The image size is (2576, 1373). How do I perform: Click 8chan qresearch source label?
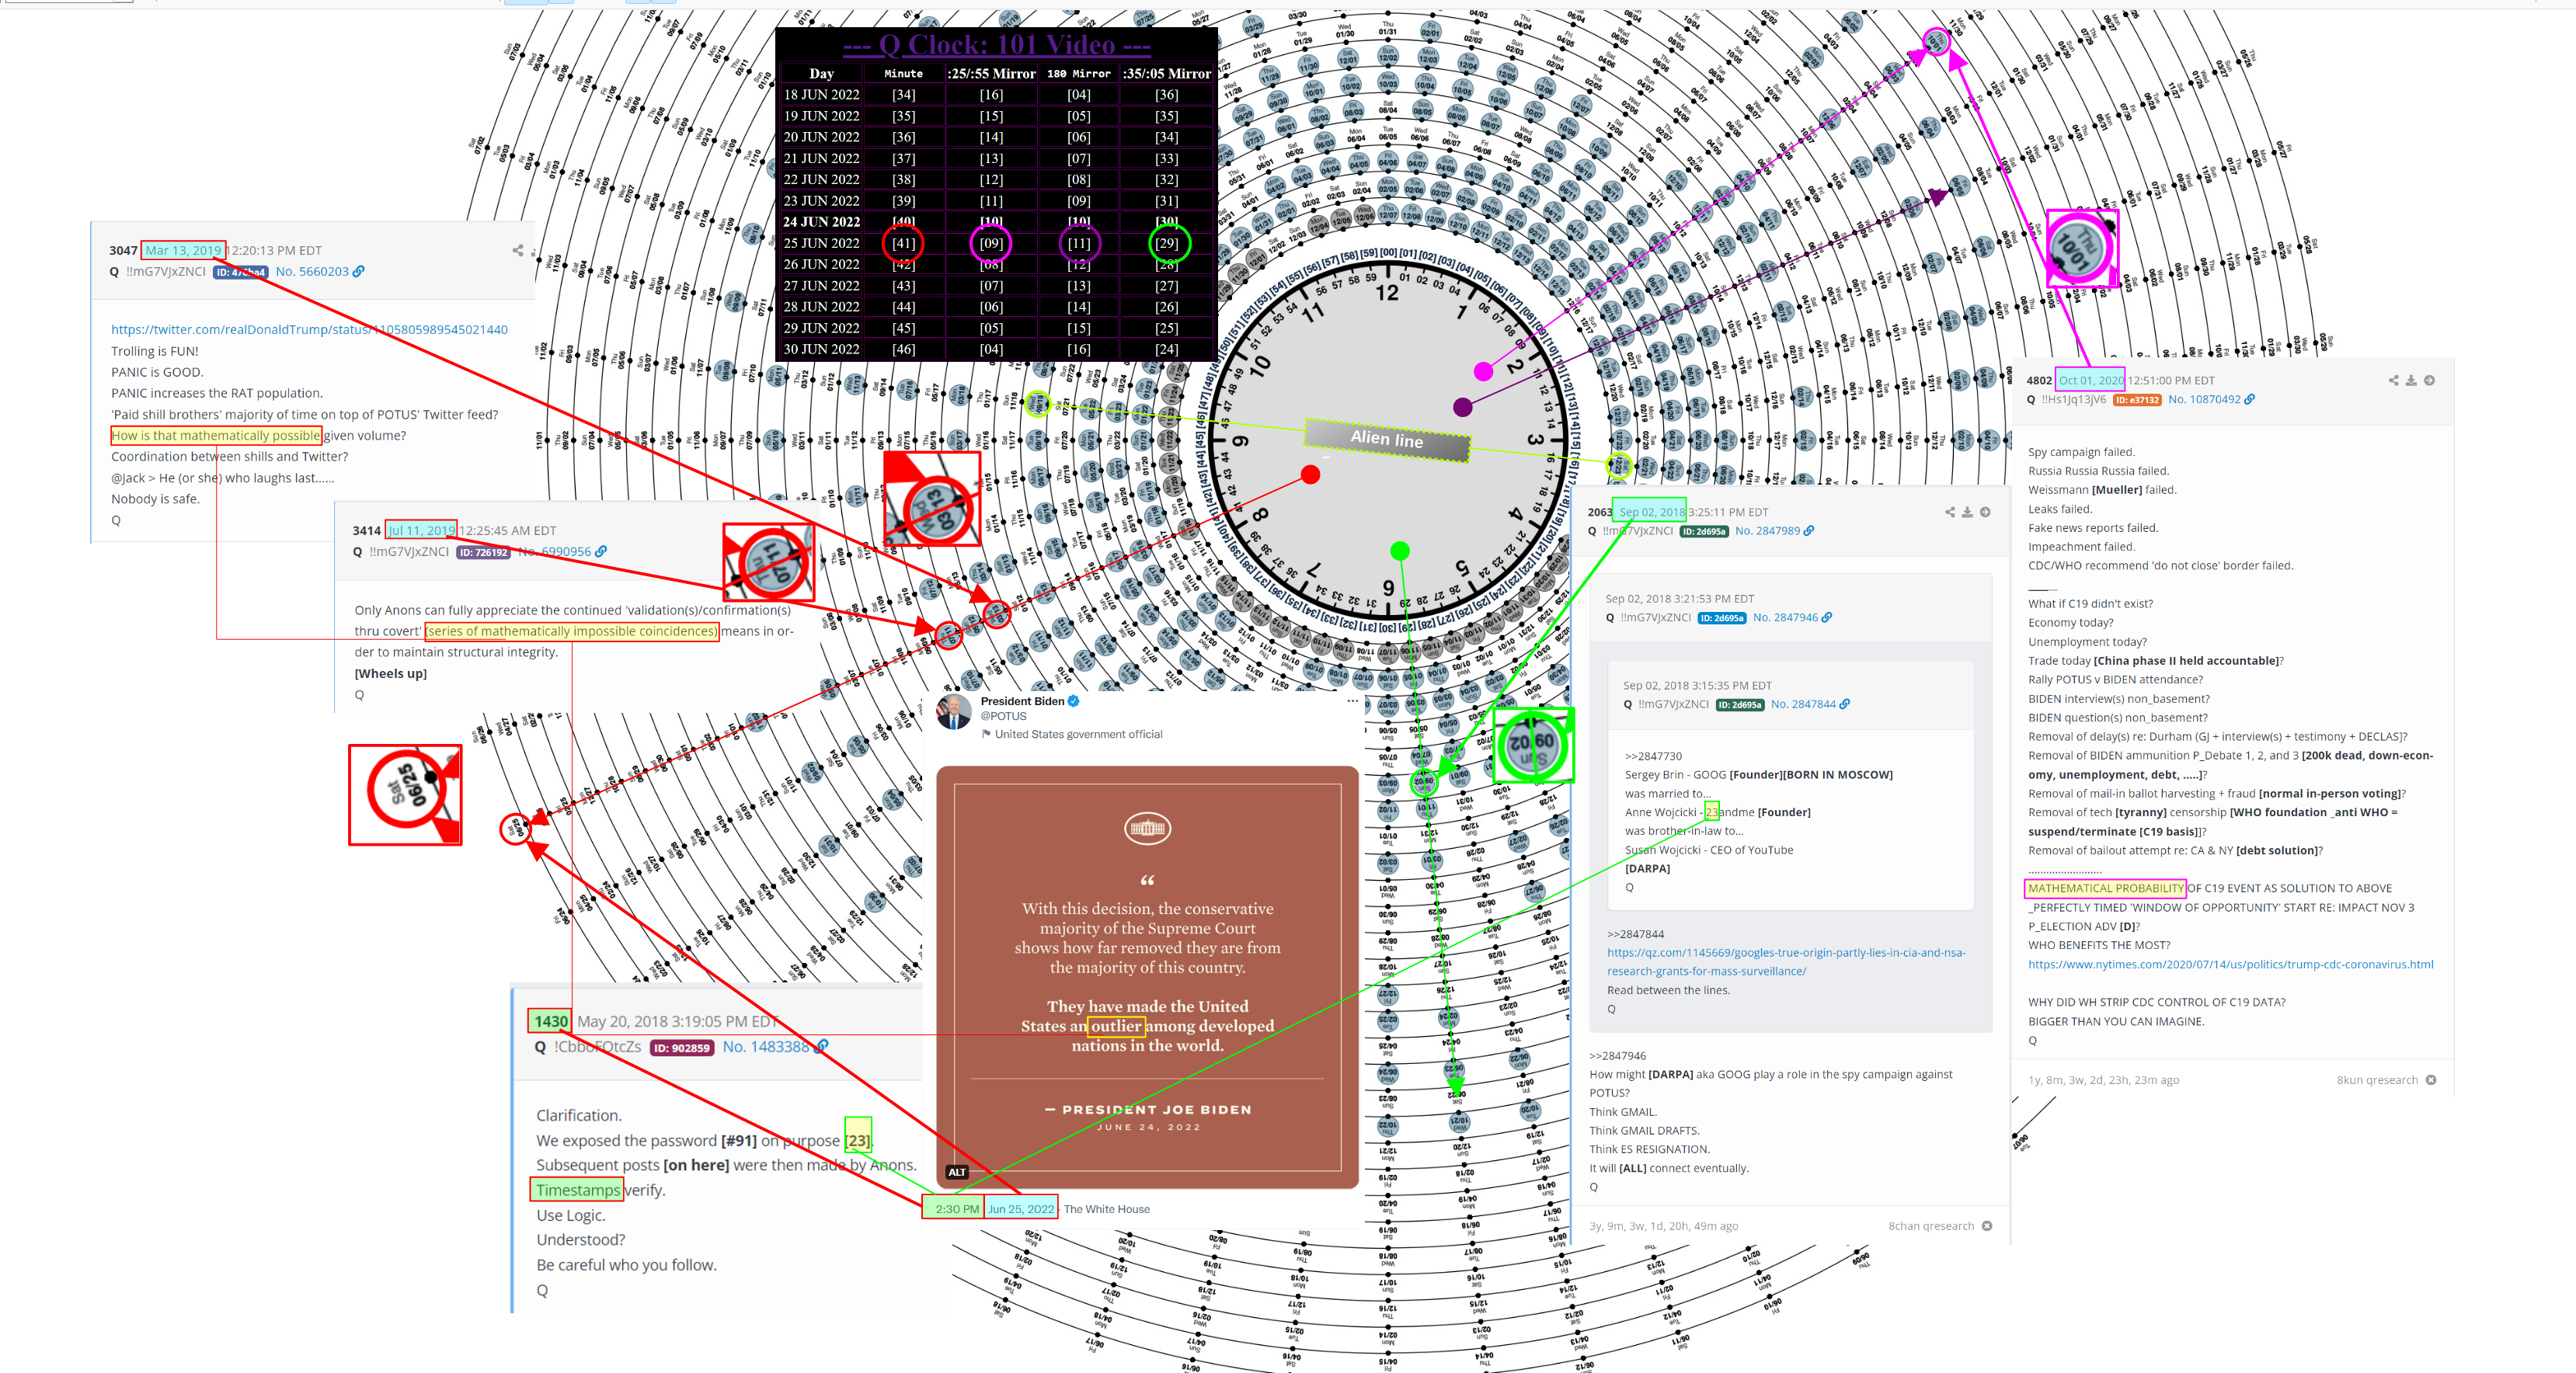(x=1931, y=1227)
